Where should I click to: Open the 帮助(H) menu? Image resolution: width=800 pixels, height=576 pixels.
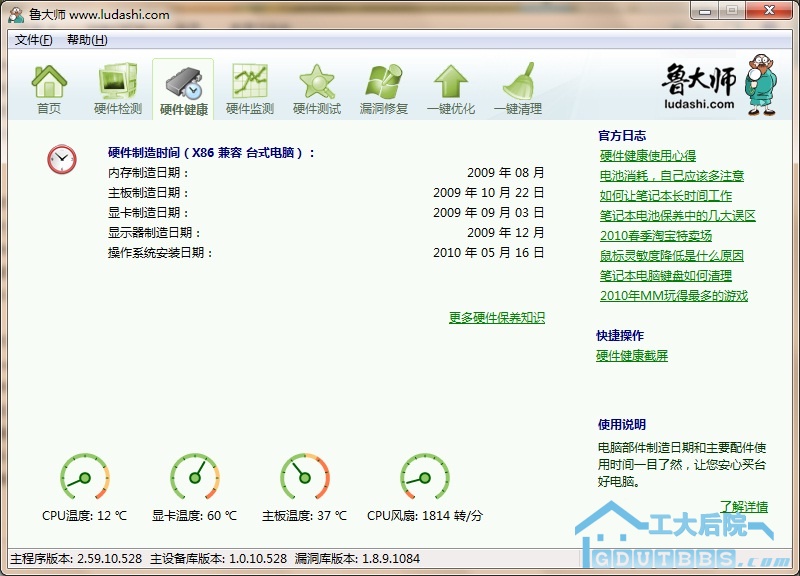[x=87, y=40]
